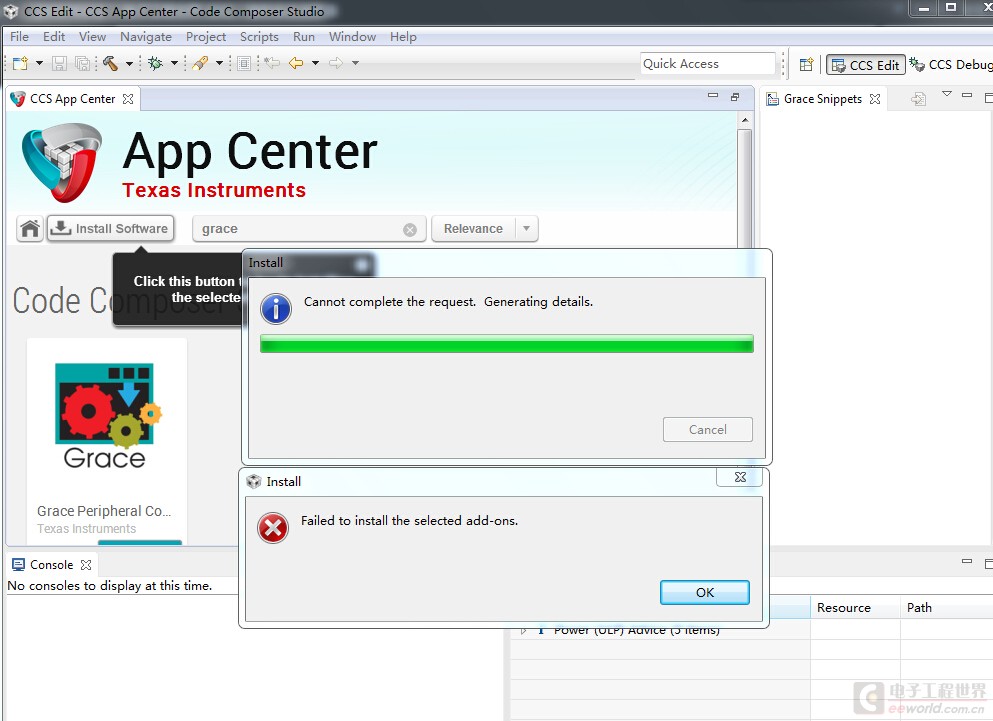This screenshot has height=721, width=993.
Task: Open the Help menu
Action: tap(403, 37)
